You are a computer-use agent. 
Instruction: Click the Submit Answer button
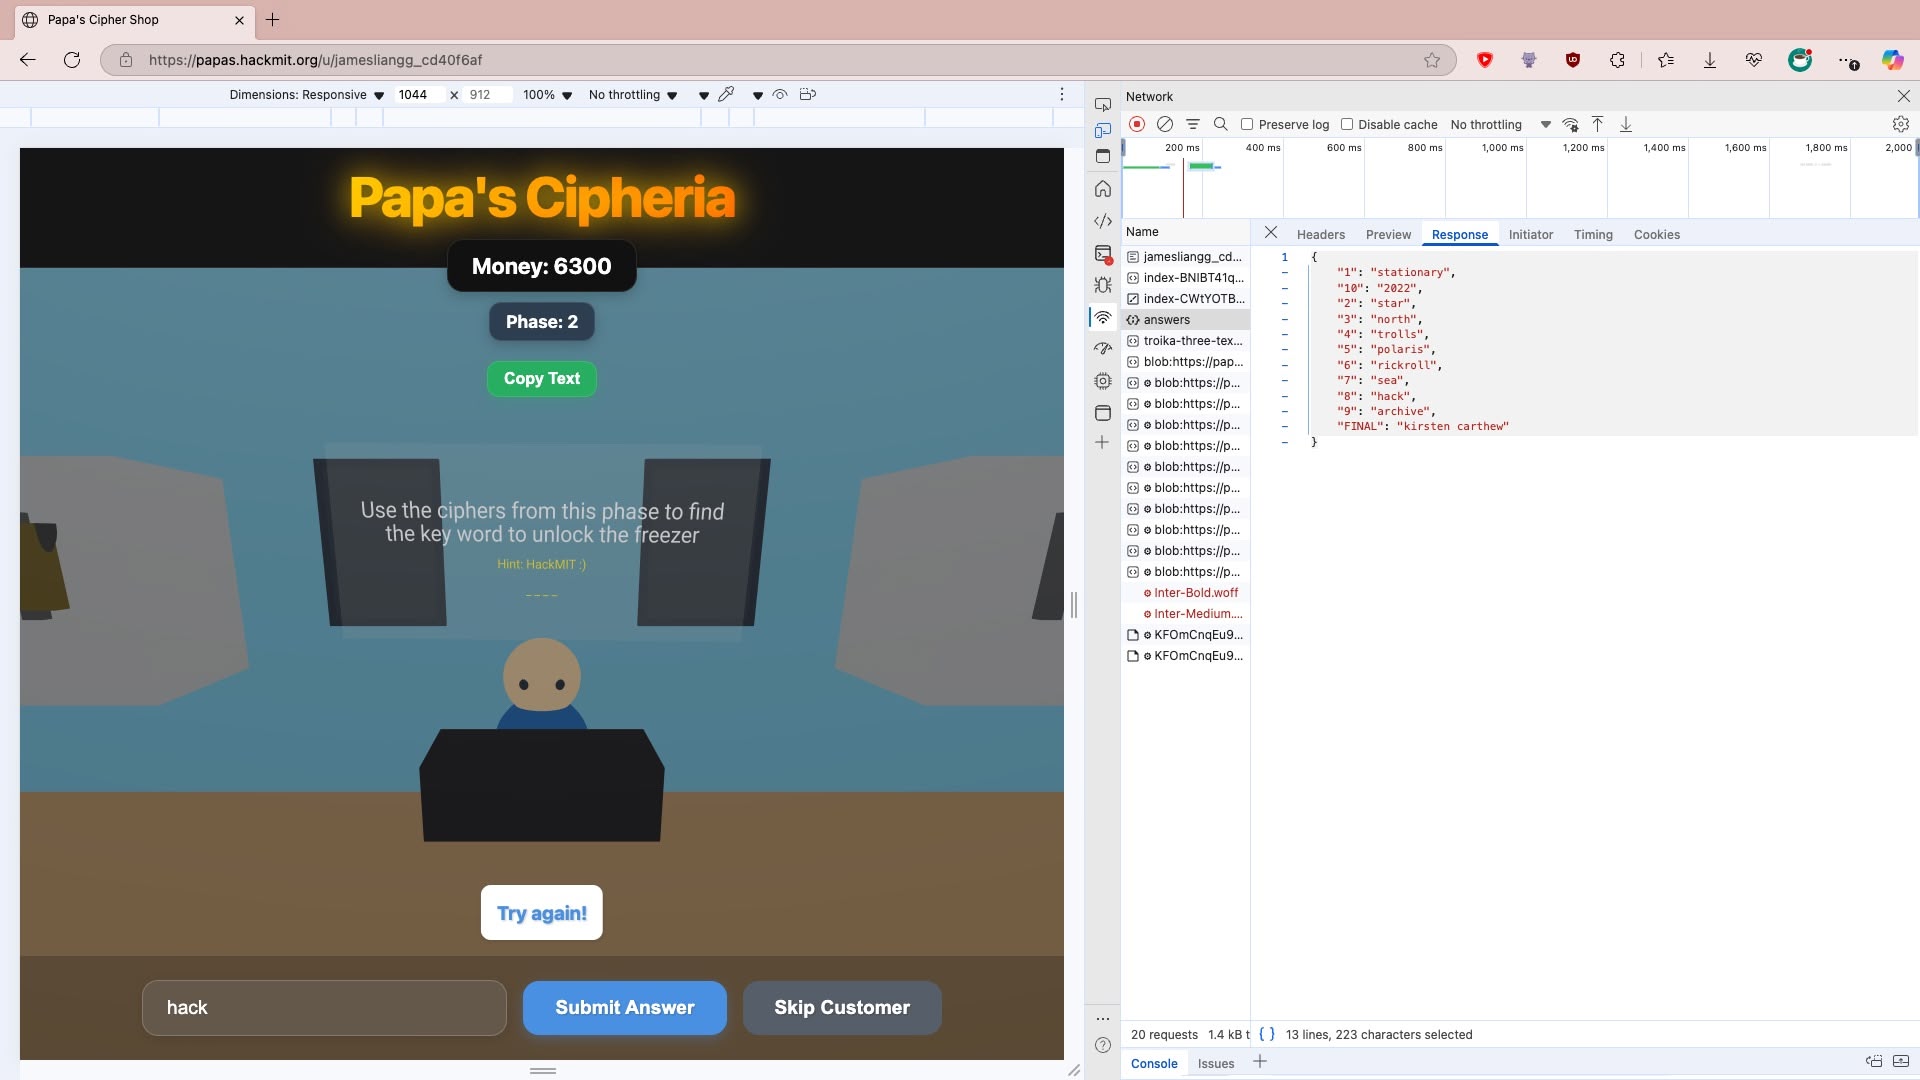pos(625,1008)
